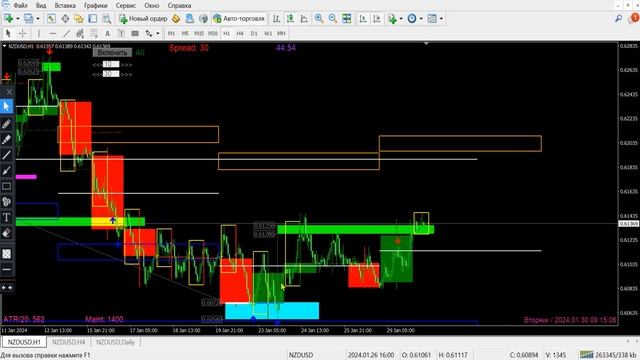Click the periods clock icon
This screenshot has height=360, width=640.
click(x=412, y=18)
